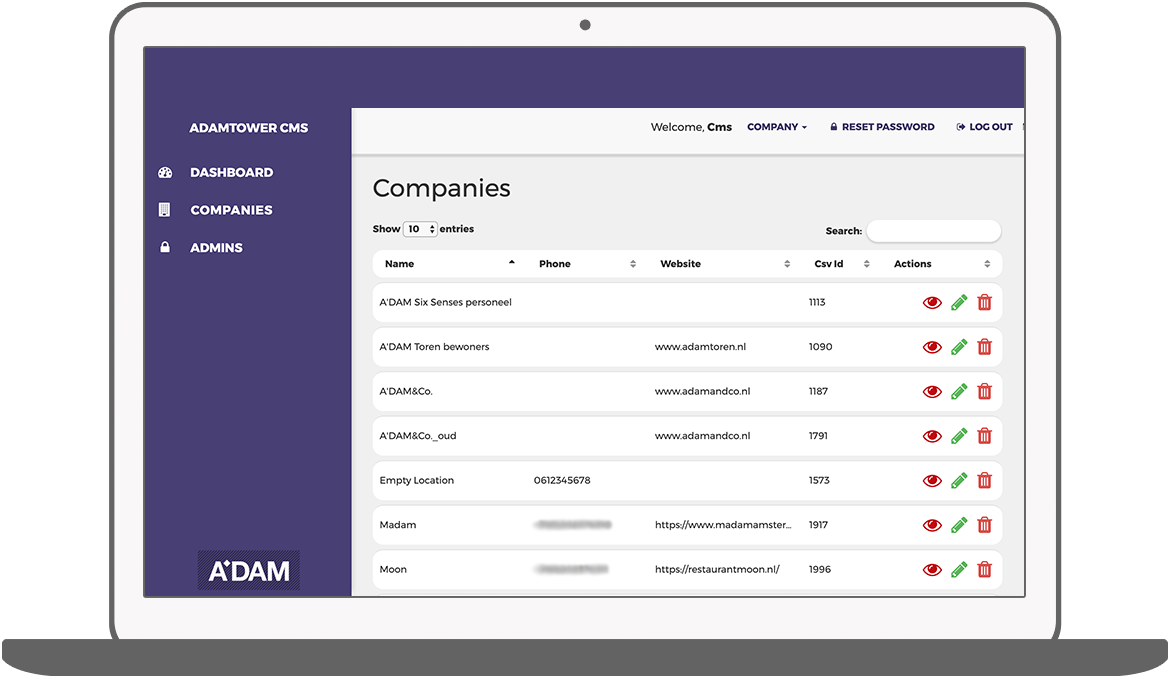
Task: Delete the A'DAM&Co. row with Csv Id 1187
Action: (x=985, y=392)
